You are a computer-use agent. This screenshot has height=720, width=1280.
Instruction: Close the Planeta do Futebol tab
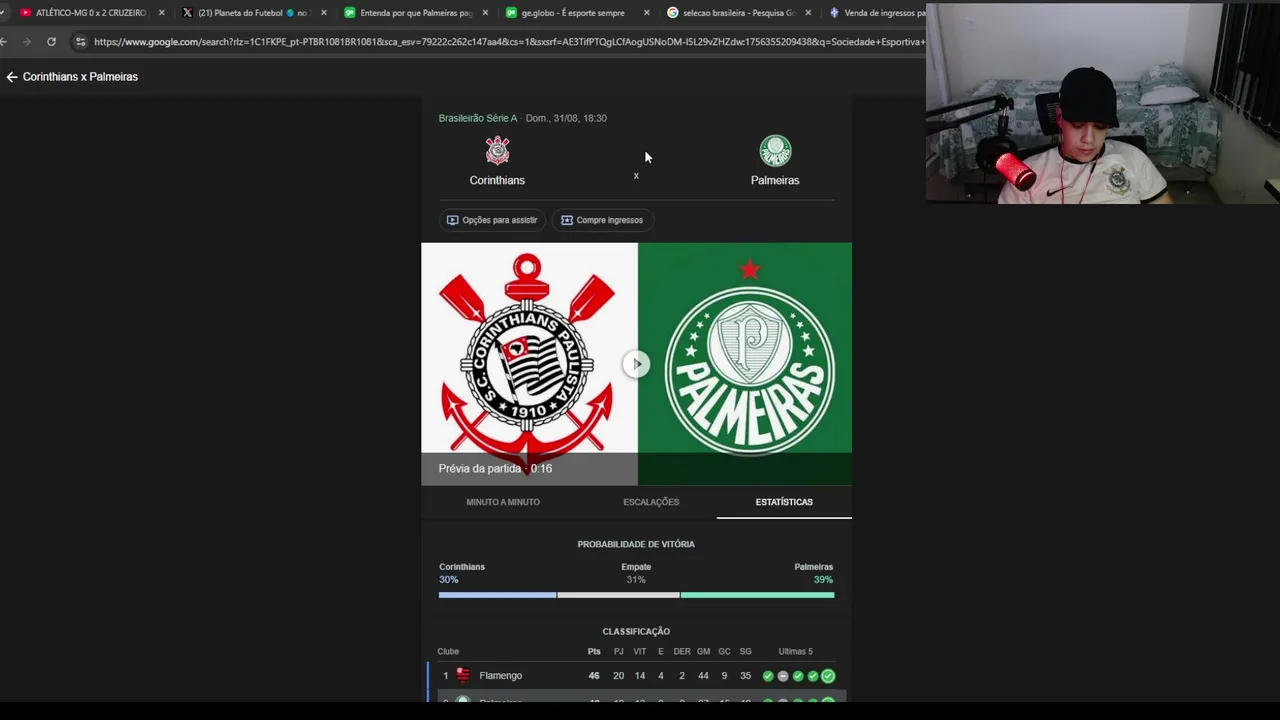(x=323, y=13)
